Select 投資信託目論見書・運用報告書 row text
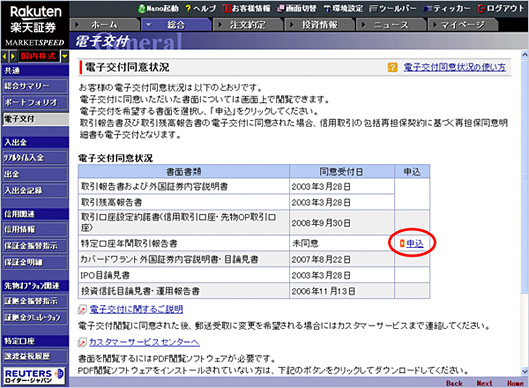This screenshot has width=529, height=388. [x=140, y=291]
